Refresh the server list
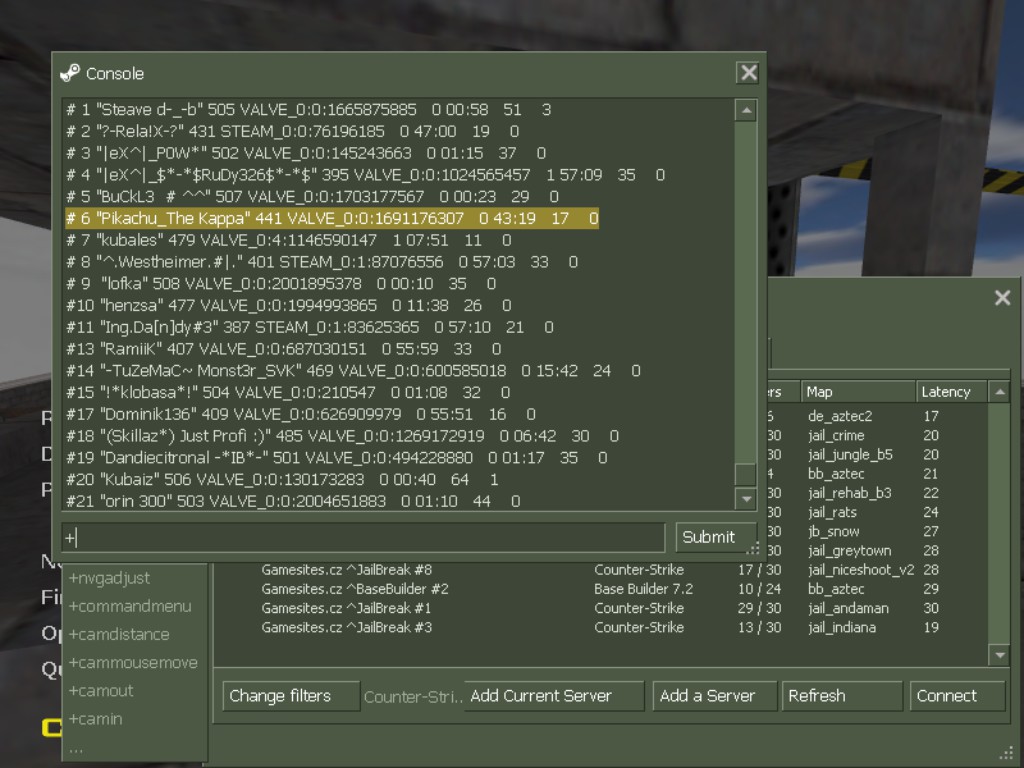 tap(842, 696)
